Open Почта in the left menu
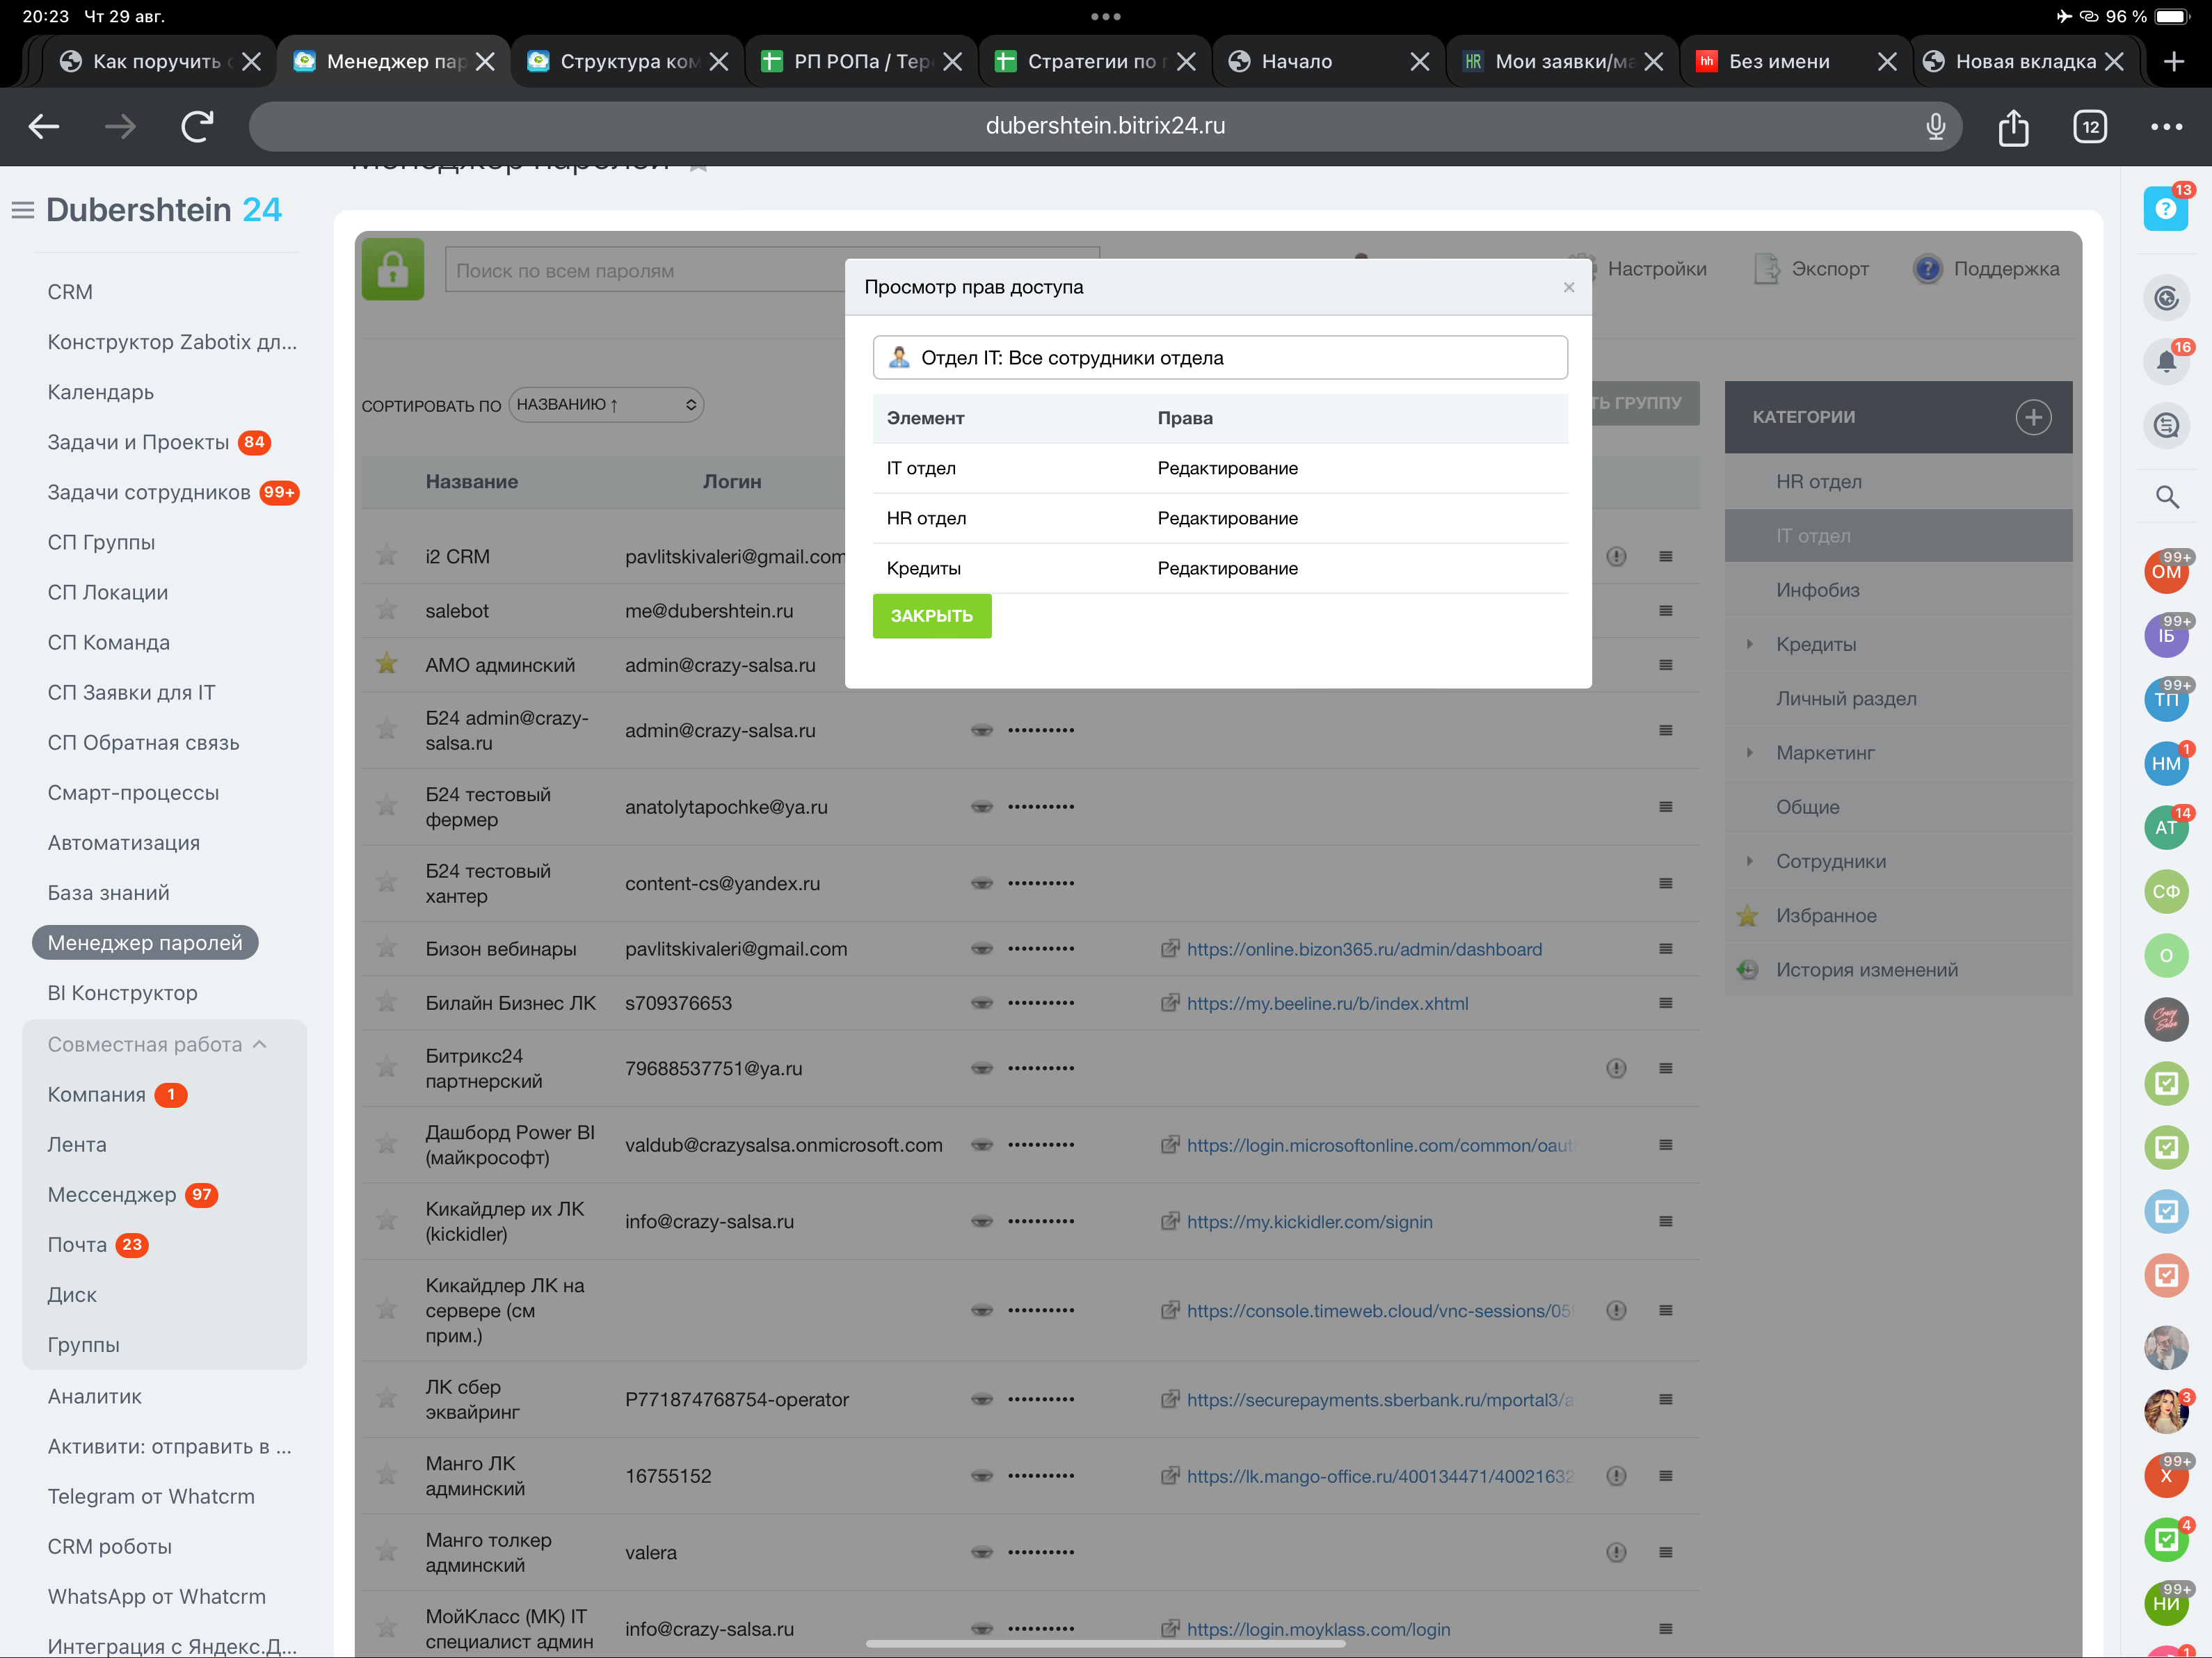 (x=77, y=1244)
